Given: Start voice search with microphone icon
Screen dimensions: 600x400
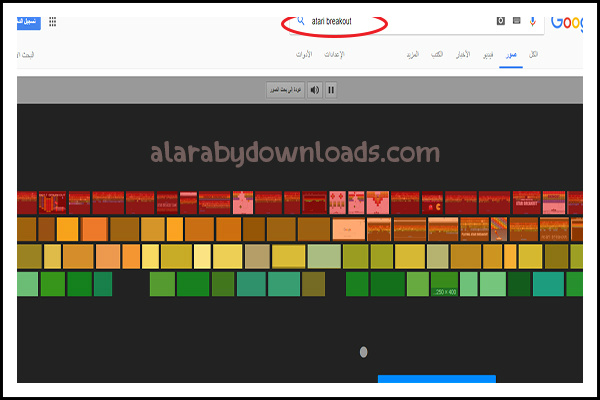Looking at the screenshot, I should pyautogui.click(x=532, y=21).
